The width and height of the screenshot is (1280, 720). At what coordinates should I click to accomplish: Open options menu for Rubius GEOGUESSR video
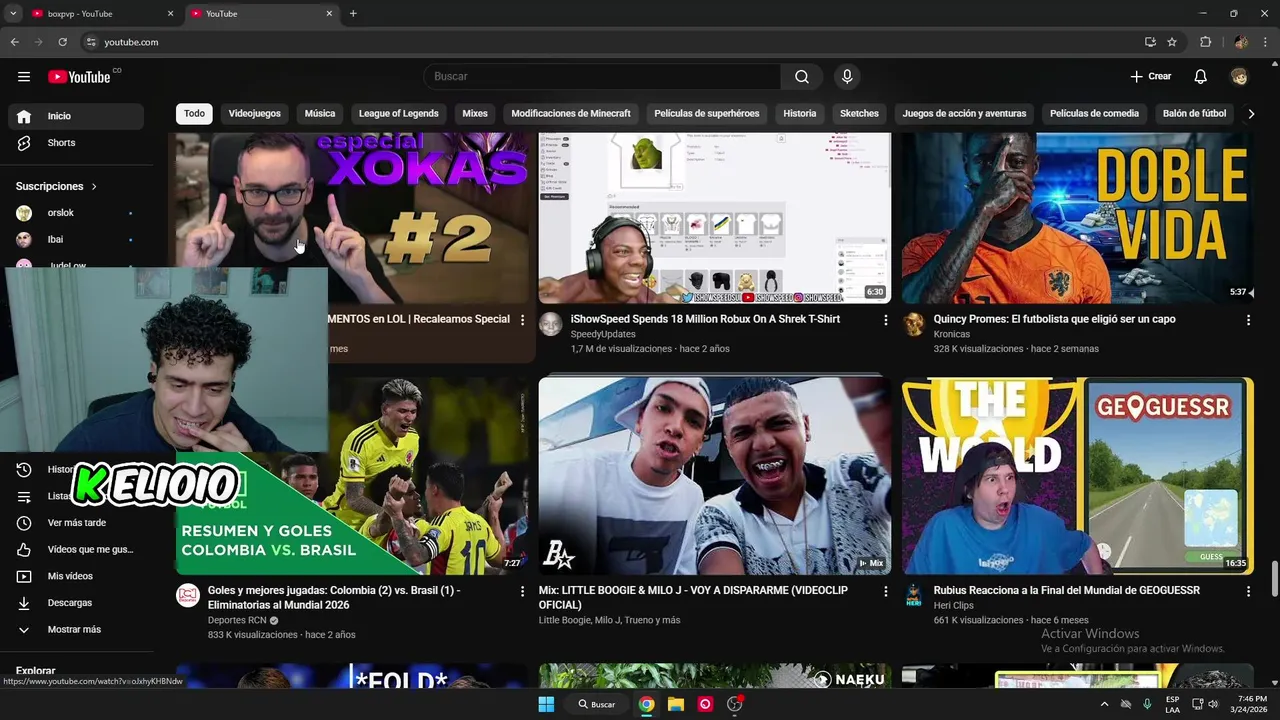[1248, 592]
